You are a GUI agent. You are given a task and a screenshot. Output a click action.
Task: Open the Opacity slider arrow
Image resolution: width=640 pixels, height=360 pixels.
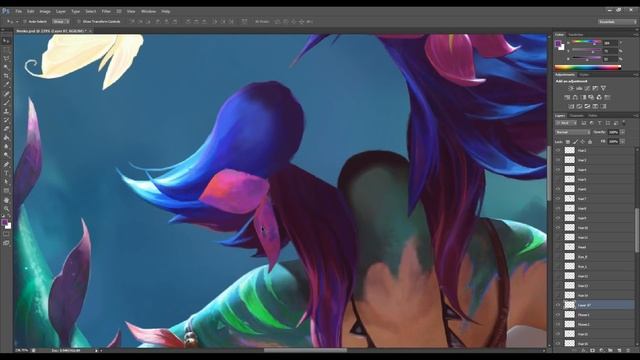[623, 132]
